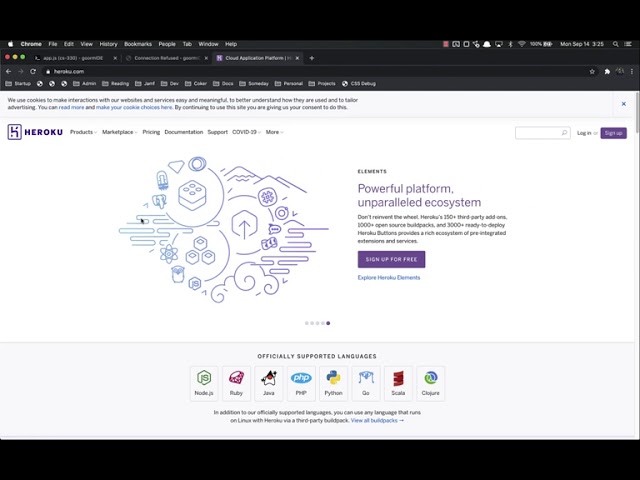Open the Chrome History menu
640x480 pixels.
pos(108,44)
